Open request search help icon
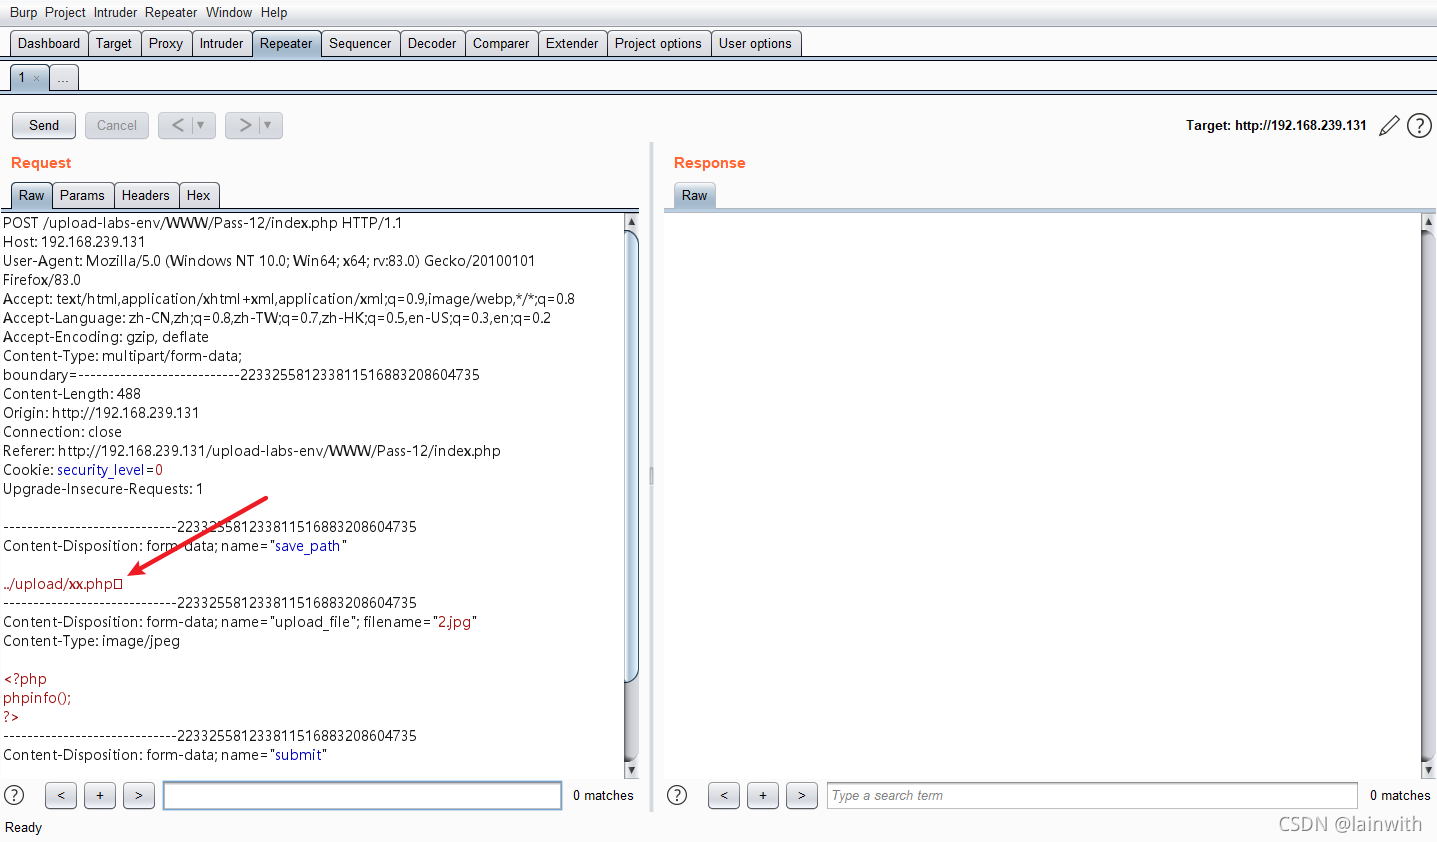Screen dimensions: 1437x842 (x=14, y=795)
